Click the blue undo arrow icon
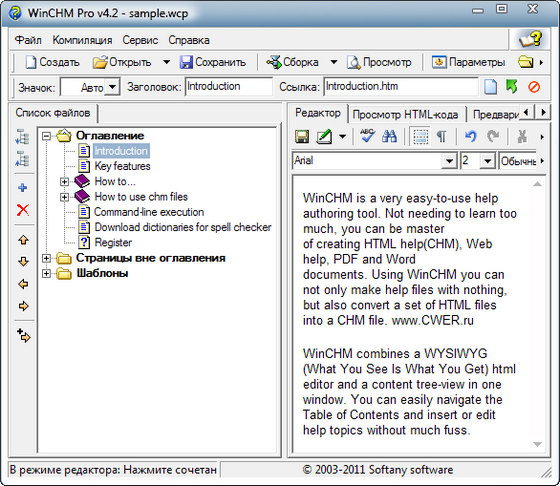 470,136
